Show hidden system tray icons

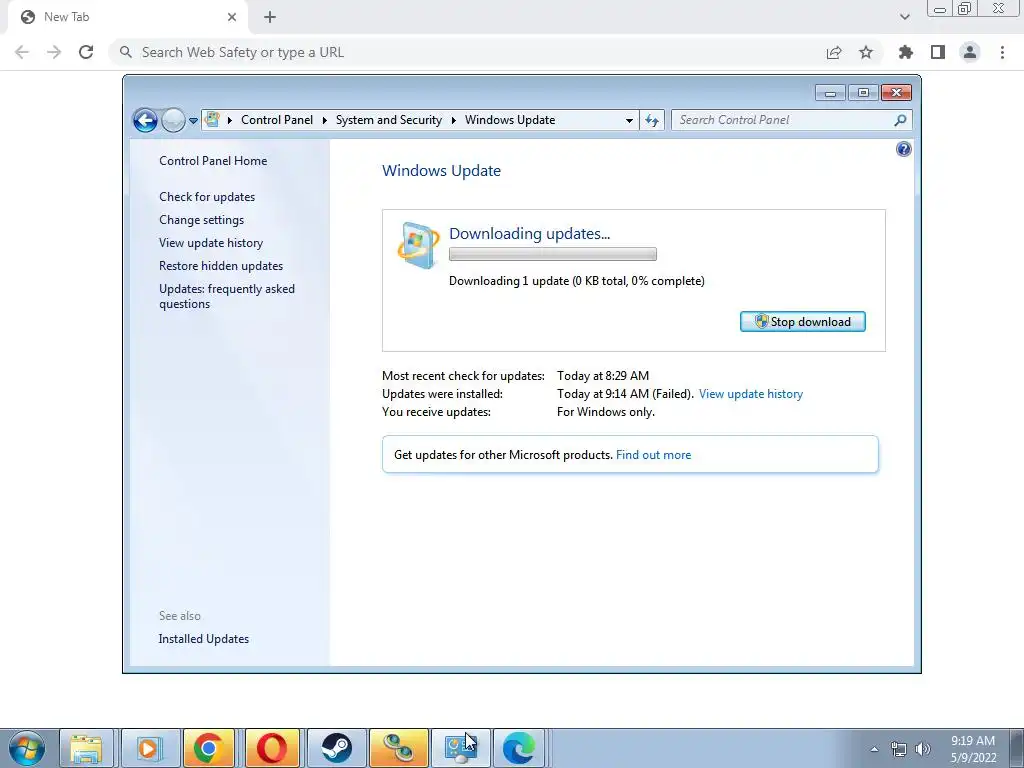[874, 749]
